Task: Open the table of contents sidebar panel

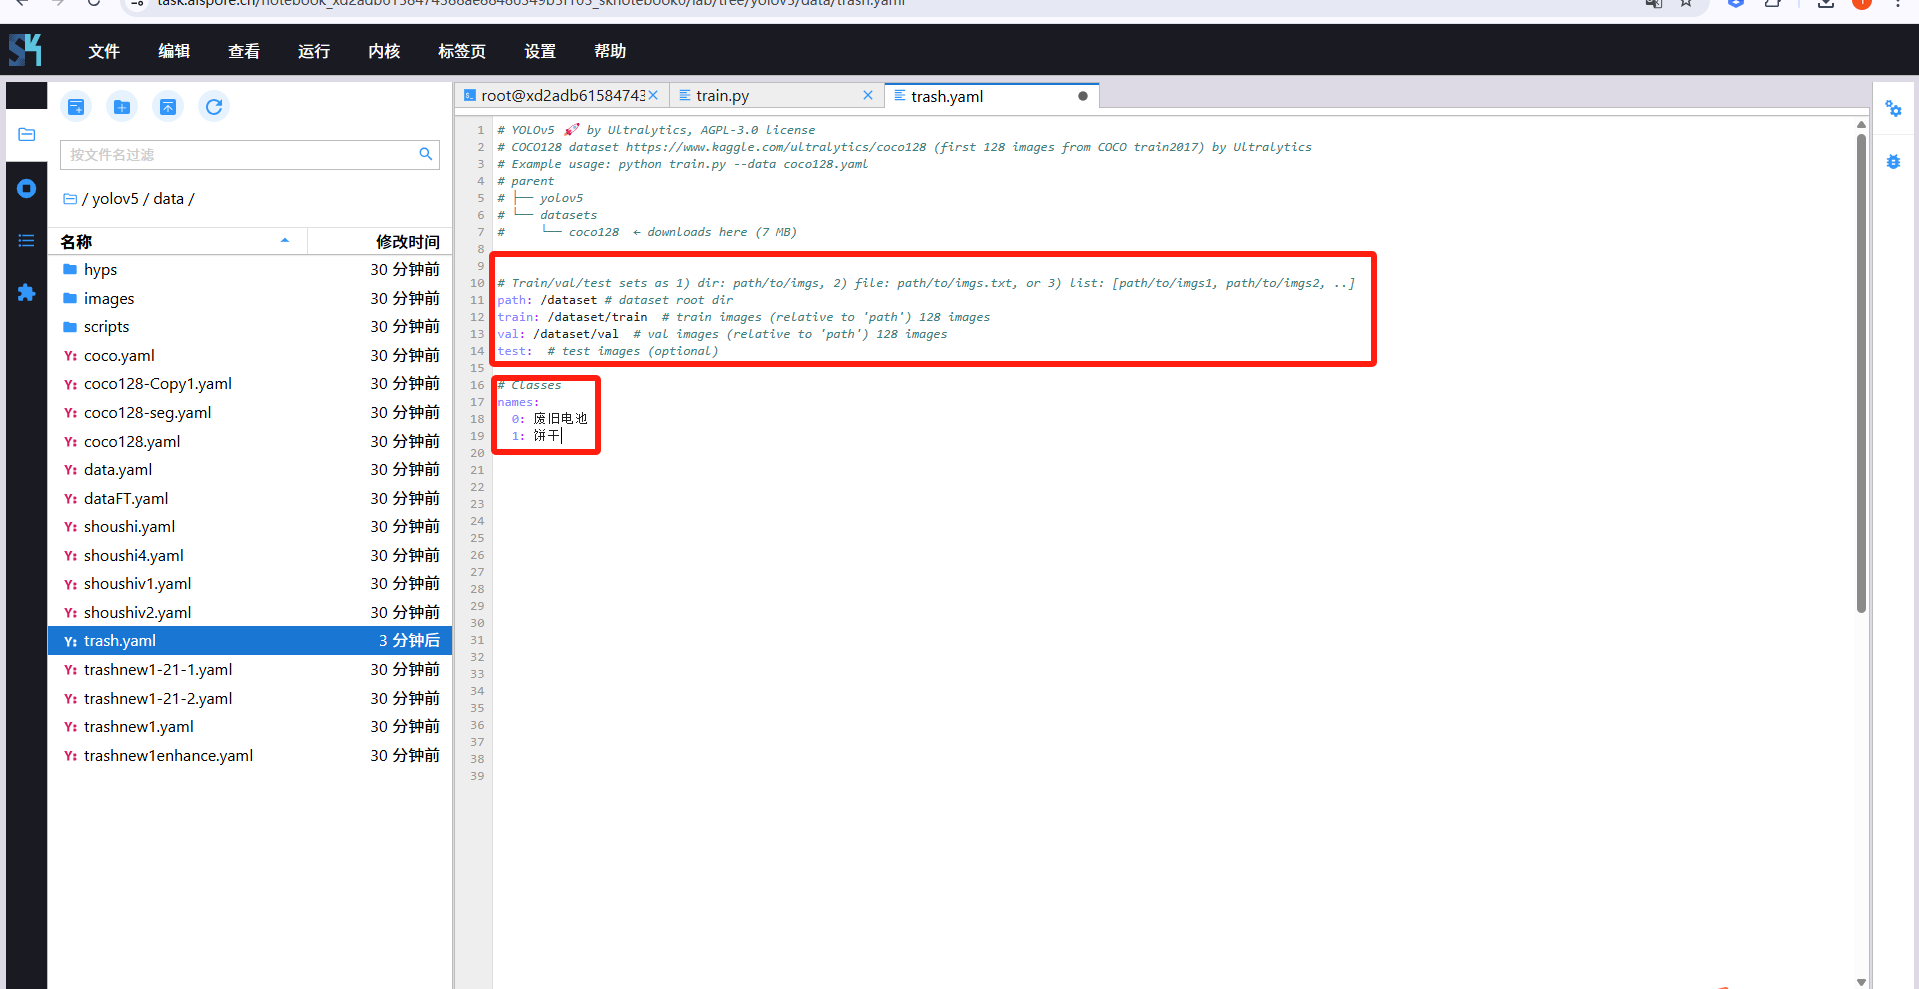Action: (x=27, y=241)
